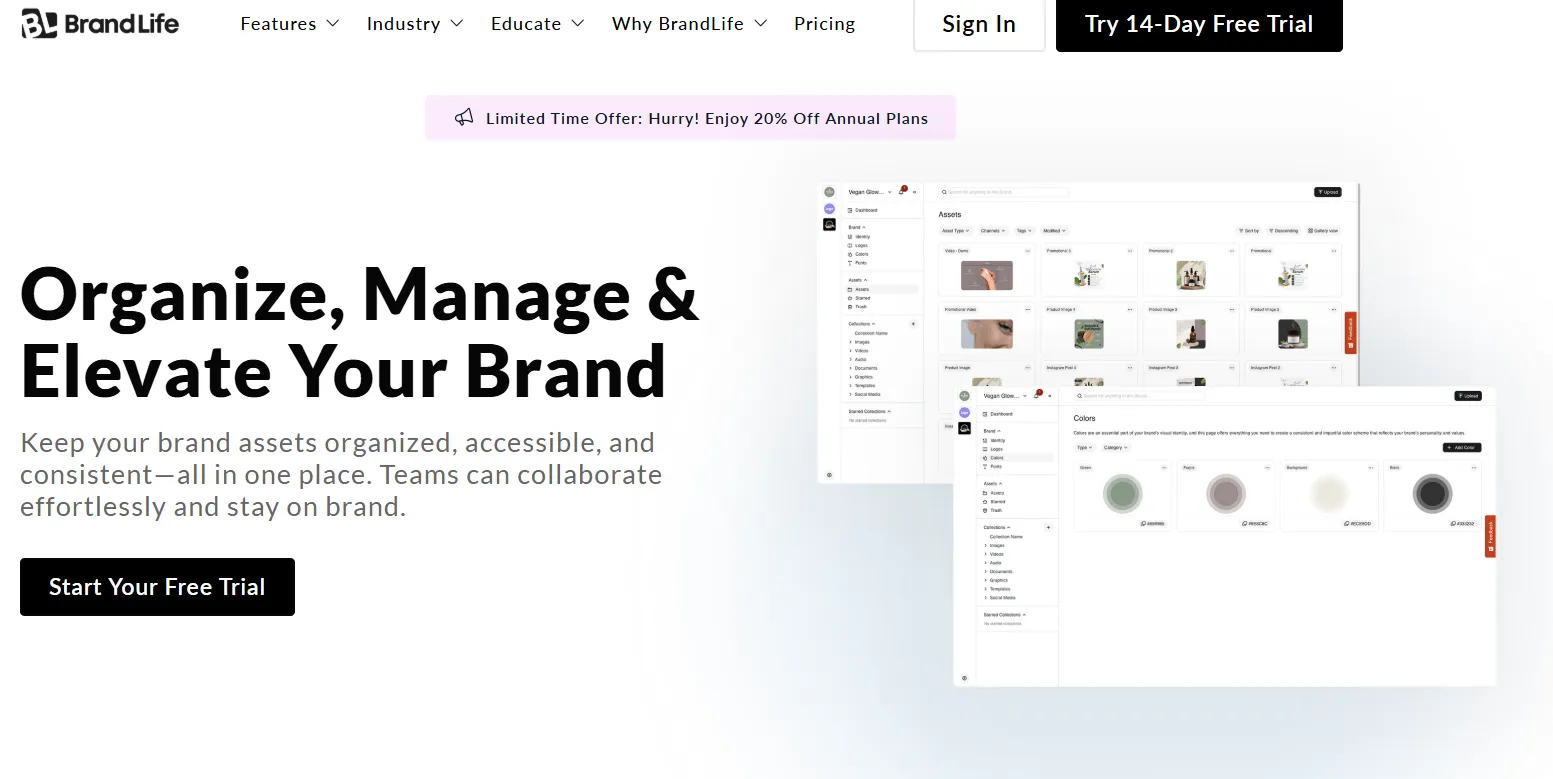This screenshot has width=1553, height=779.
Task: Open the Modified filter dropdown
Action: [1054, 231]
